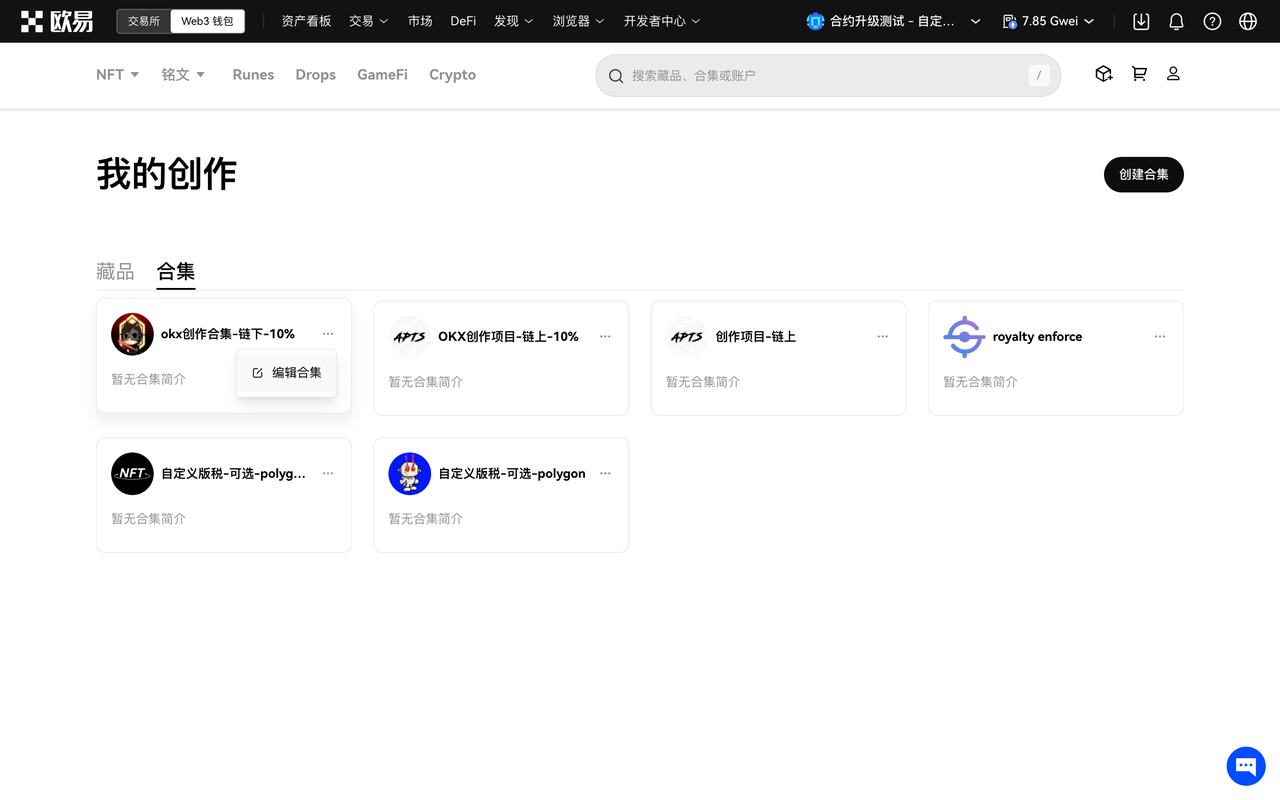
Task: Click 暂无合集简介 under royalty enforce
Action: point(980,382)
